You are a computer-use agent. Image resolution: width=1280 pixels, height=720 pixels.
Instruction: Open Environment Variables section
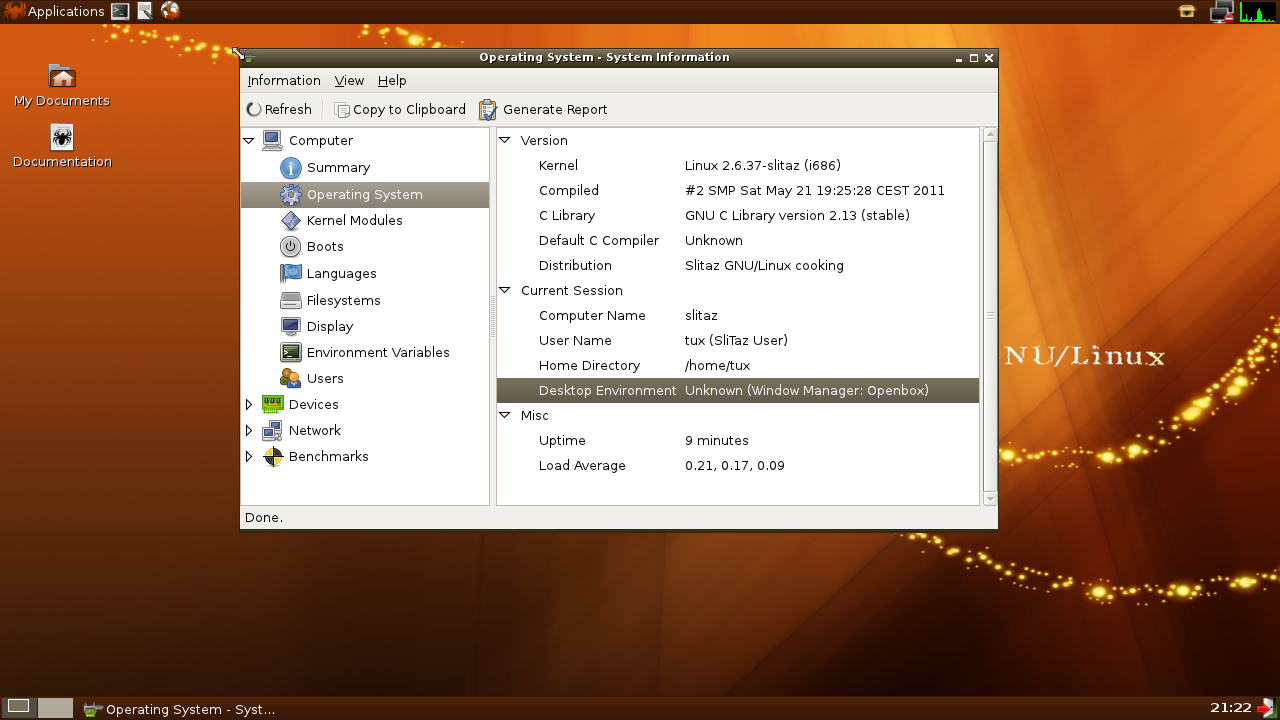pos(377,353)
